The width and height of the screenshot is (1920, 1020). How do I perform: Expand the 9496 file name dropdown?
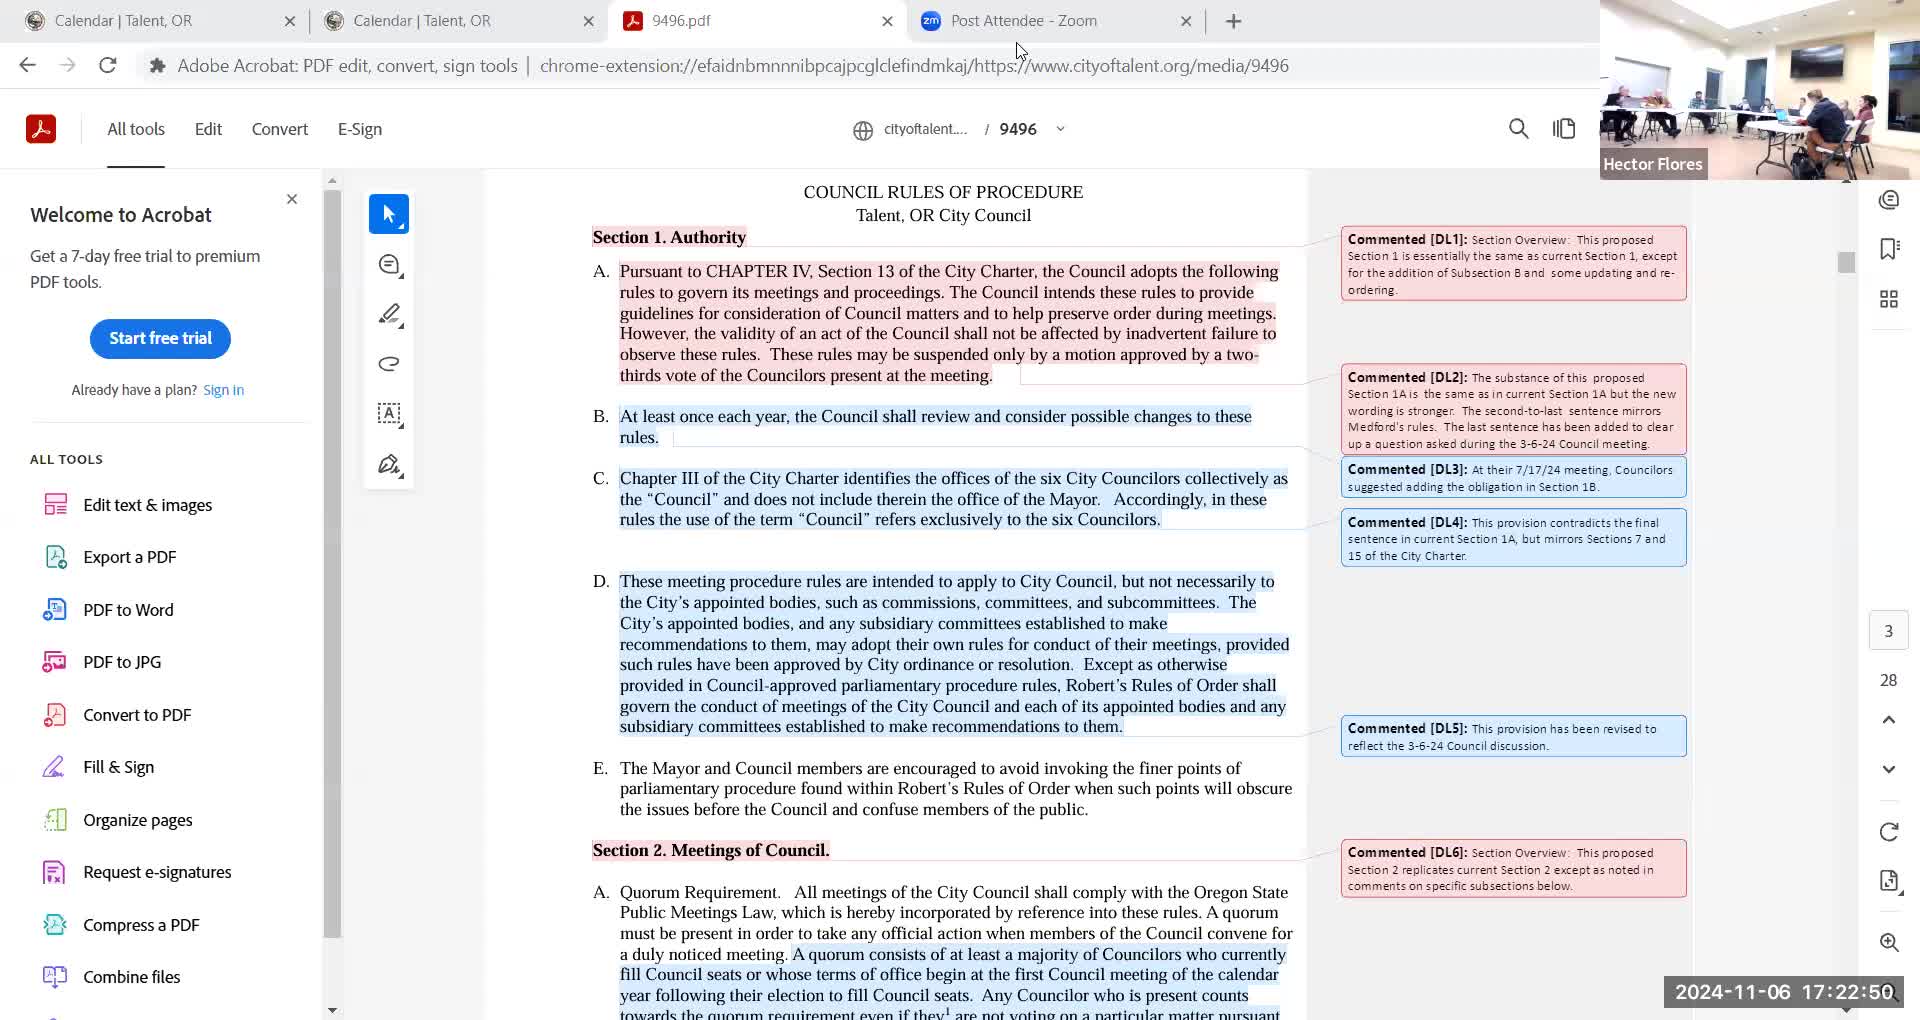click(x=1060, y=129)
